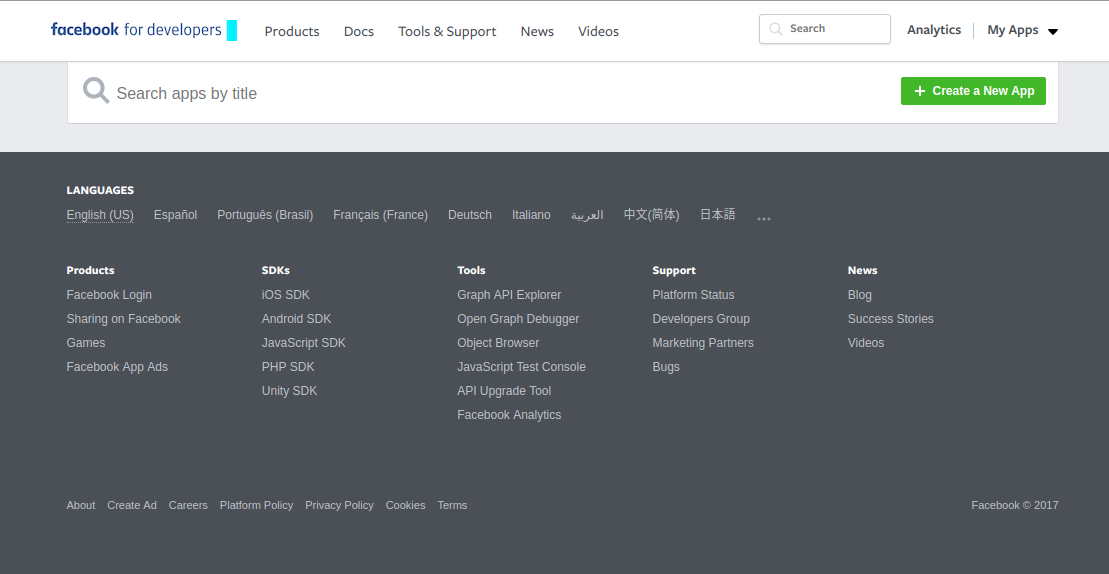Open the JavaScript SDK link
Screen dimensions: 1109x574
[303, 343]
